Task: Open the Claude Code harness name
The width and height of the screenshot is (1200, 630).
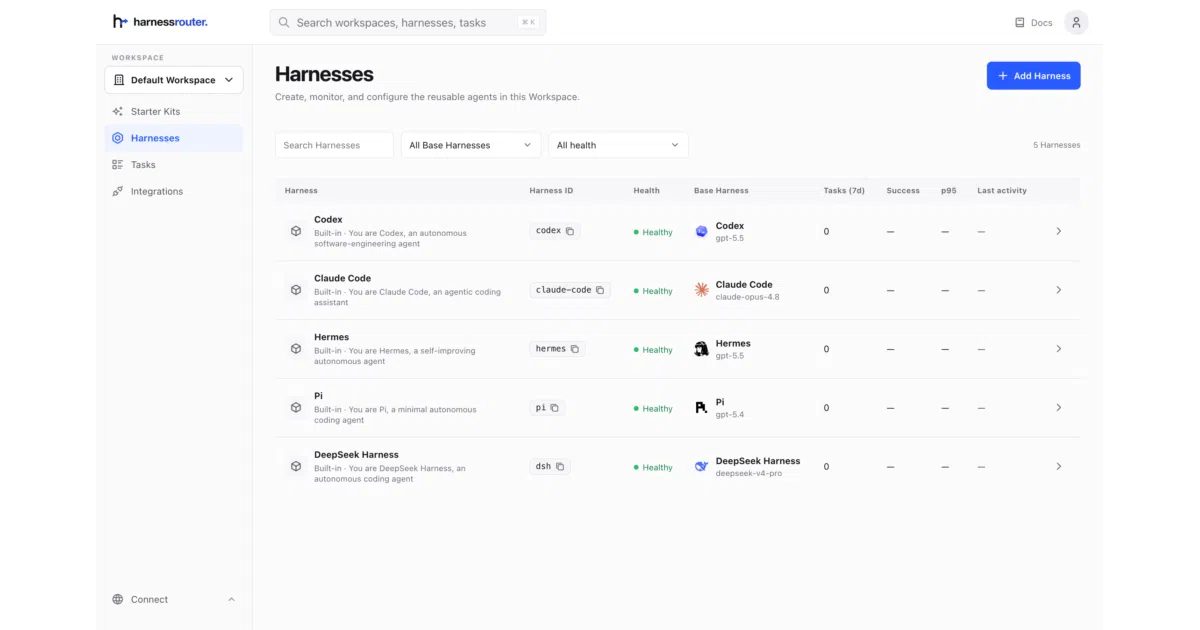Action: click(x=342, y=278)
